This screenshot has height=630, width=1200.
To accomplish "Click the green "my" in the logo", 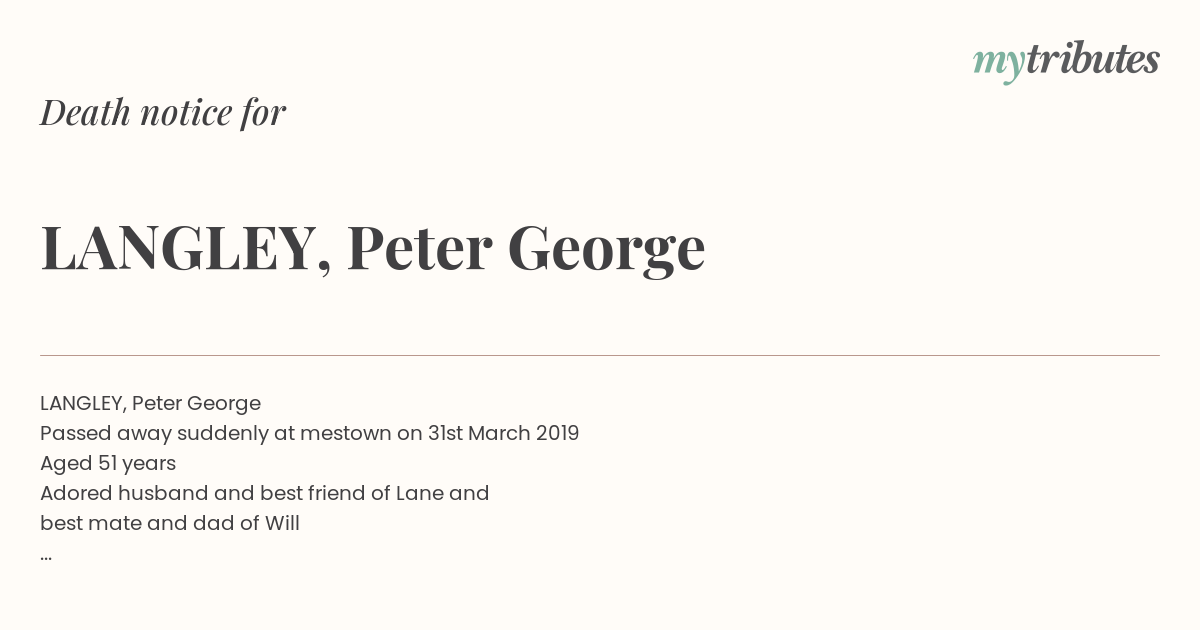I will (x=999, y=64).
